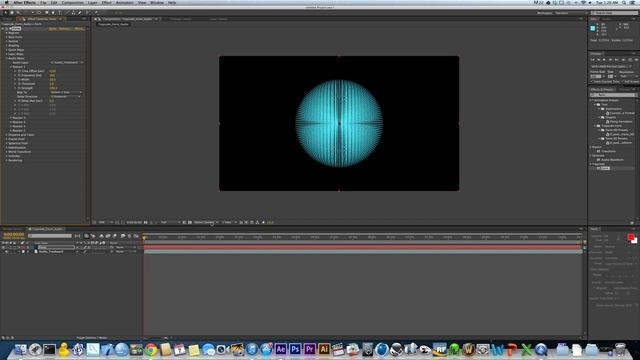Viewport: 640px width, 360px height.
Task: Open the Workspace Standard dropdown
Action: (x=571, y=13)
